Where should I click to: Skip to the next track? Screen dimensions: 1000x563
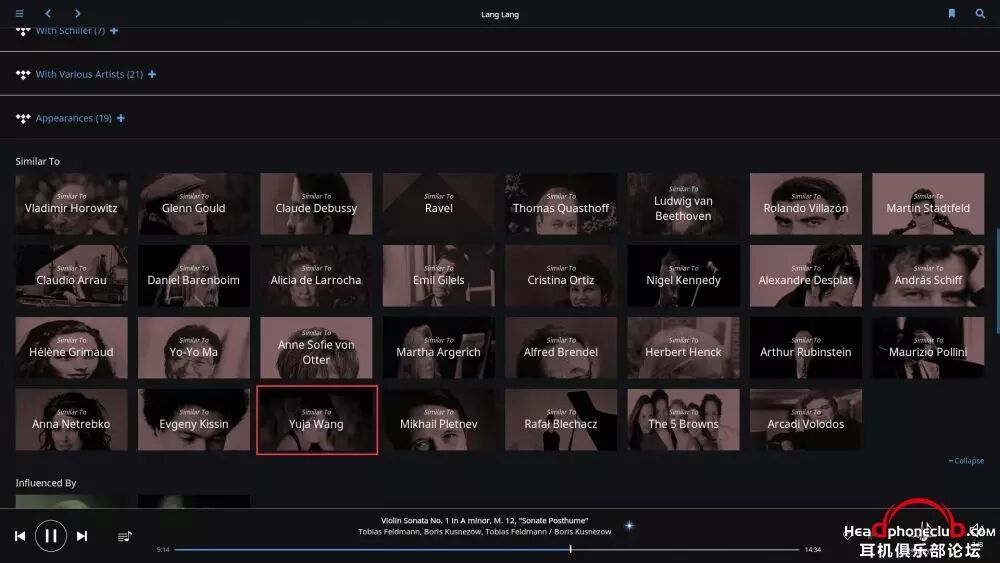pos(82,536)
